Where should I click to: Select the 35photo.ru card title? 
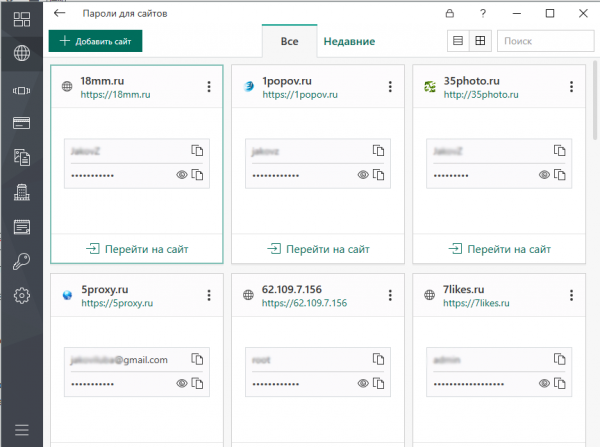point(472,81)
